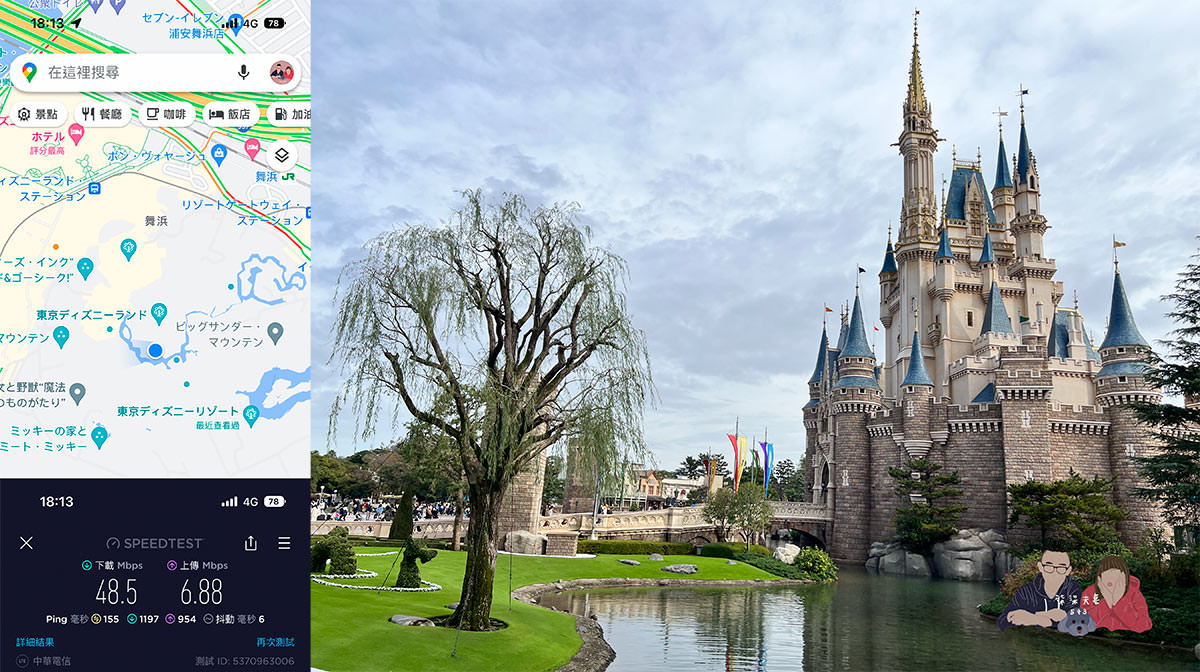Open the map layers button
Screen dimensions: 1200x672
[282, 155]
